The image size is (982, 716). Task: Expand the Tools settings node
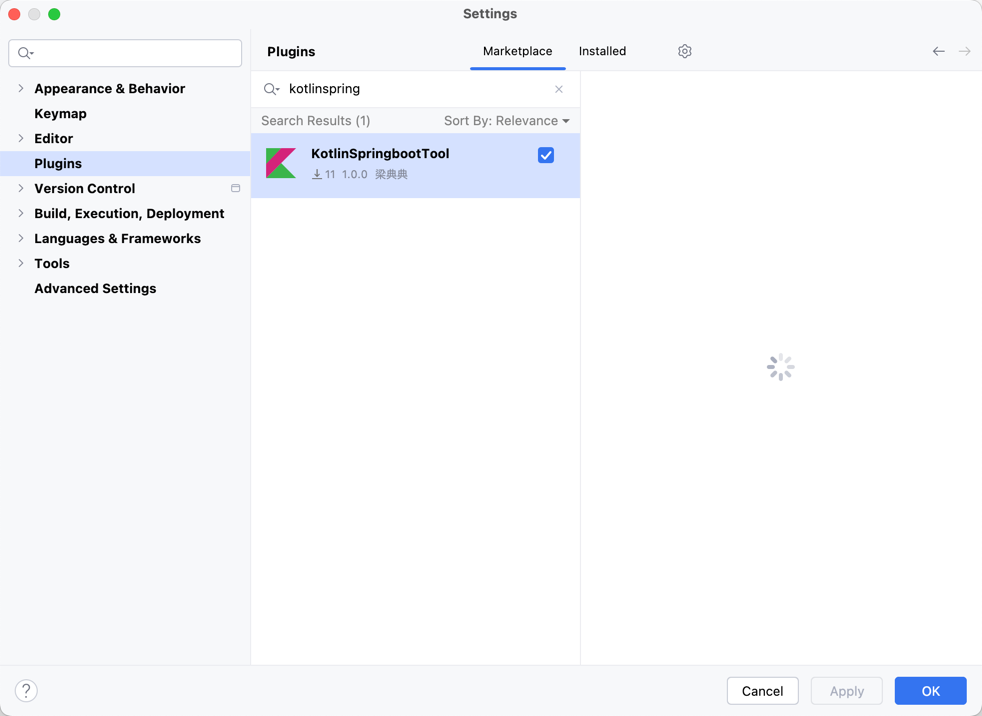(21, 264)
